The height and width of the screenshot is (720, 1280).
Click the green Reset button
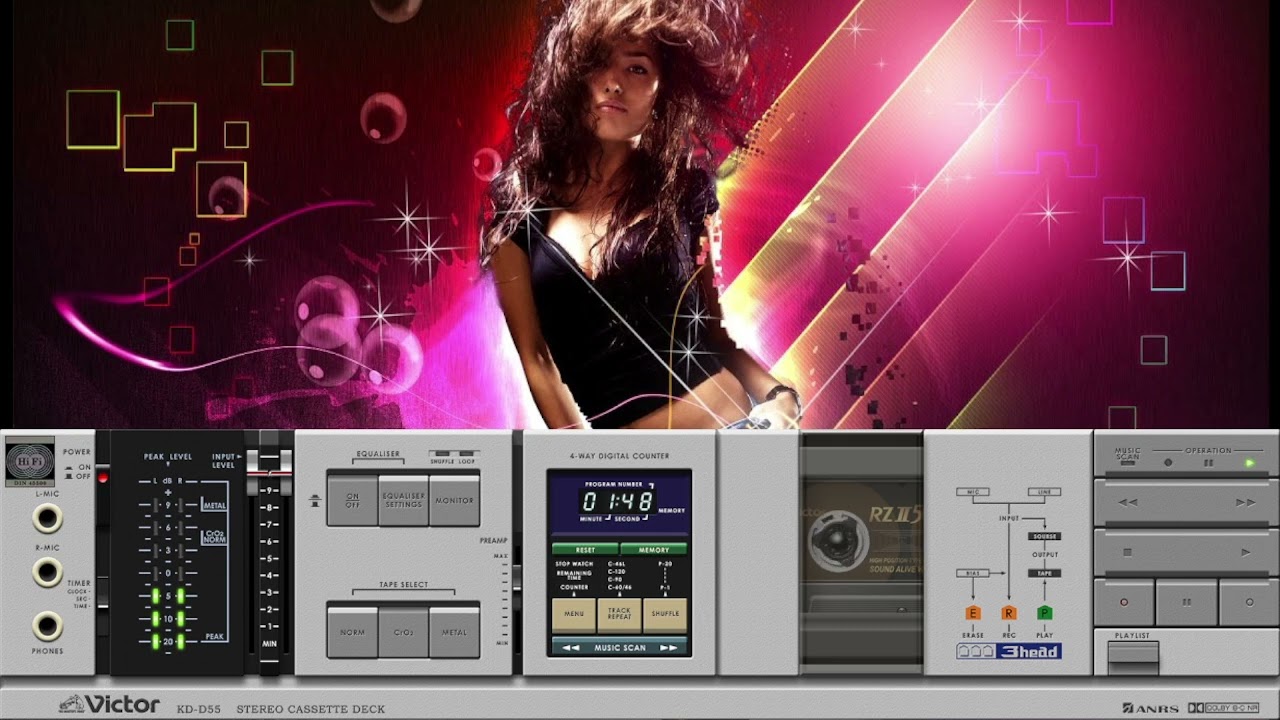coord(585,549)
